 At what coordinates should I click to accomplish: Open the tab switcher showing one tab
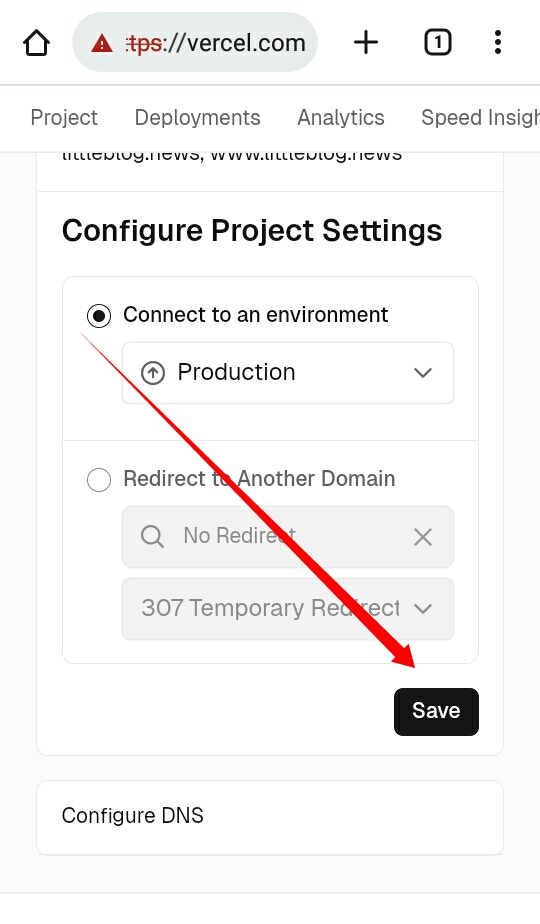pyautogui.click(x=437, y=43)
